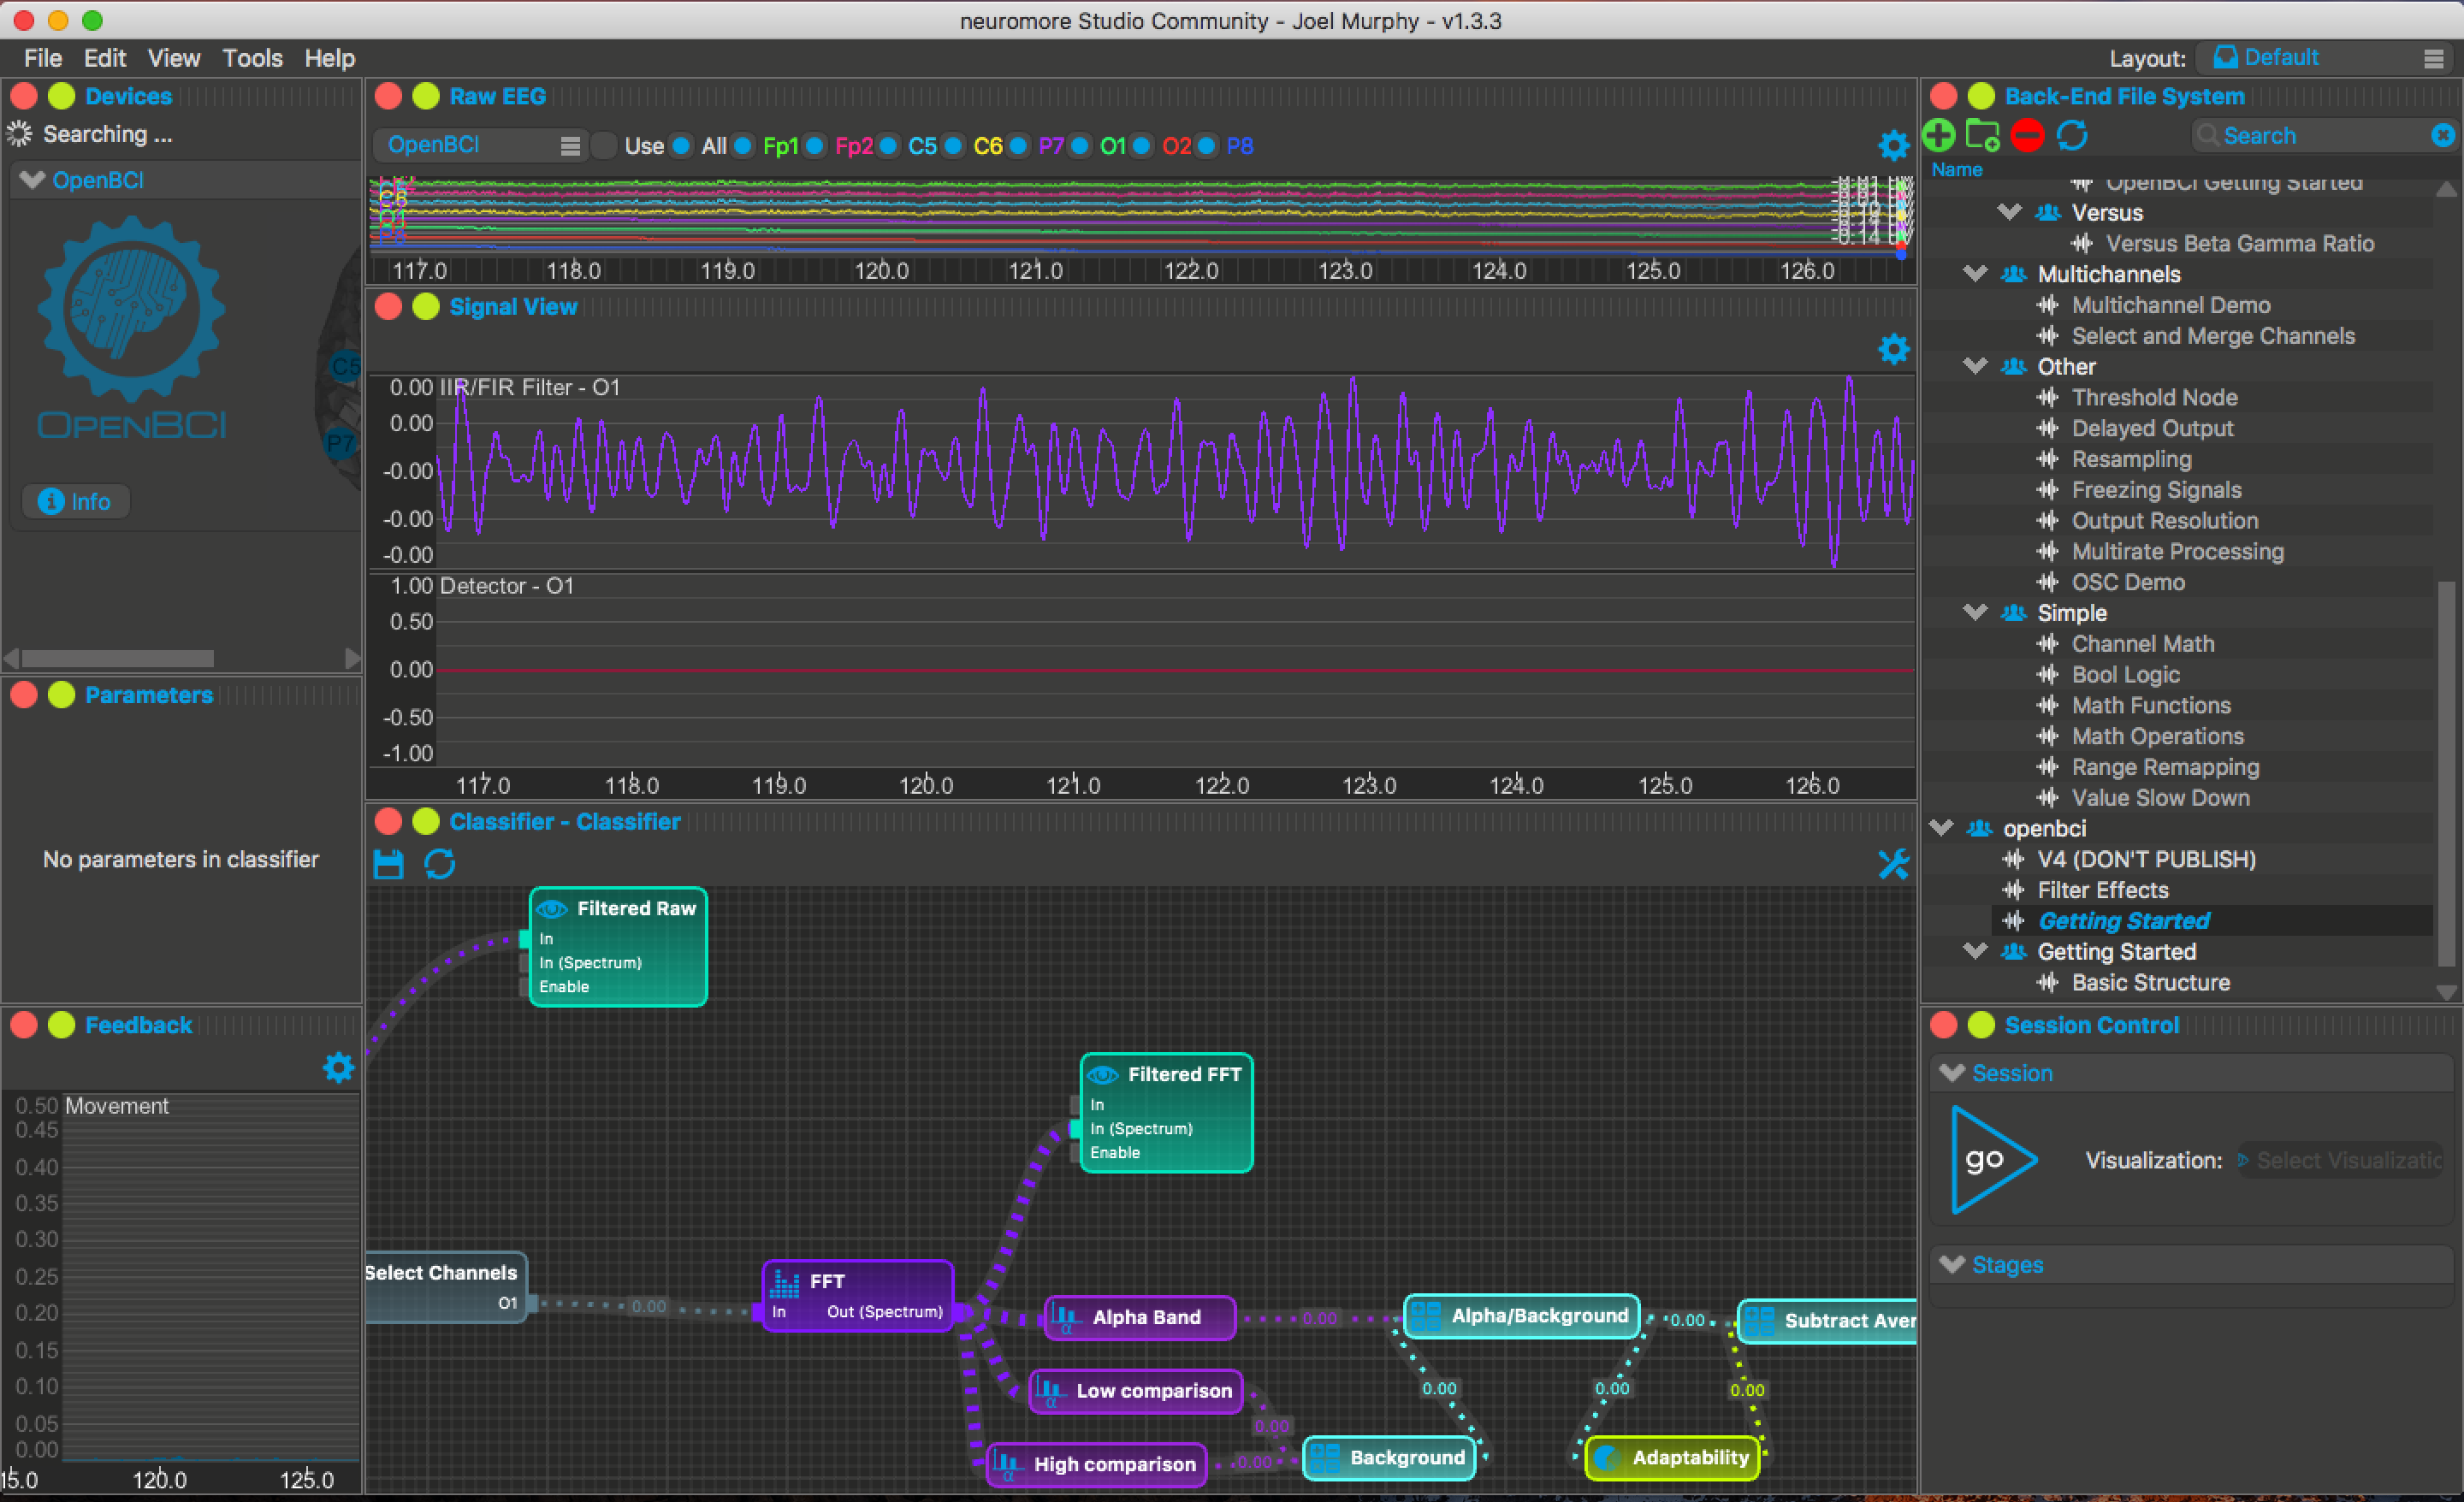Toggle the checkbox left of O2 channel
The width and height of the screenshot is (2464, 1502).
(x=1141, y=146)
